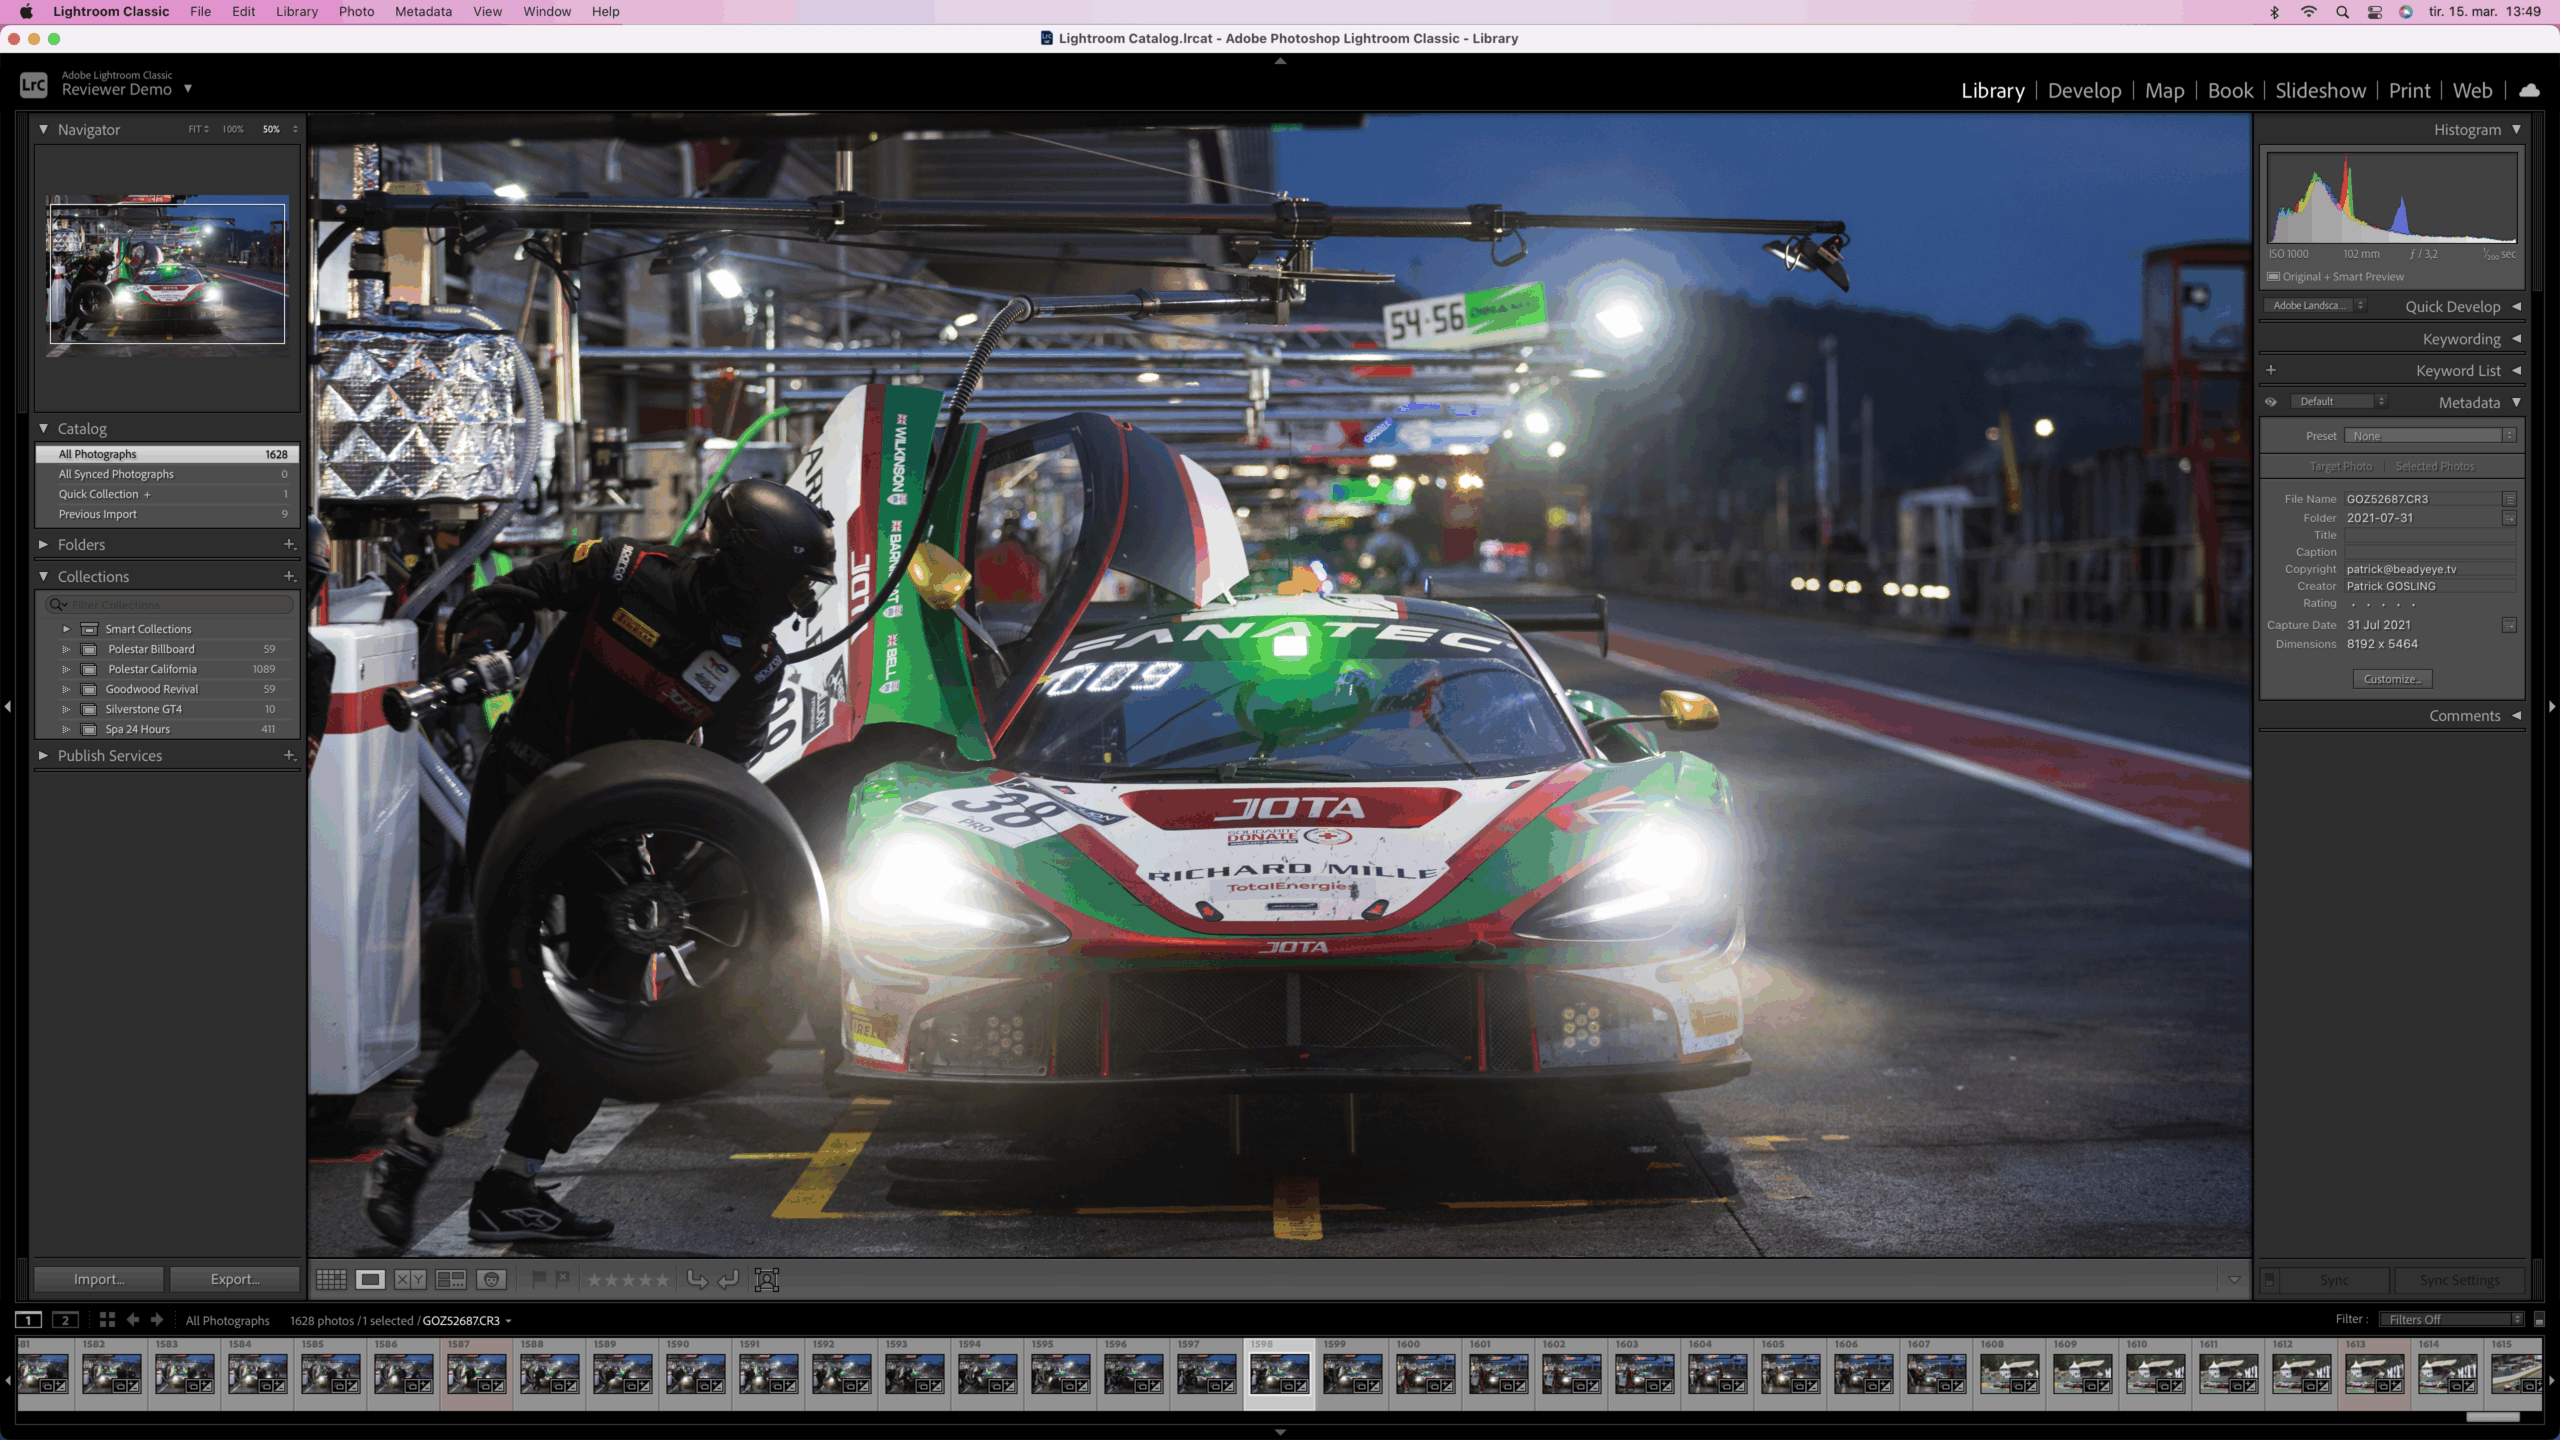Rotate photo clockwise icon
The image size is (2560, 1440).
coord(729,1279)
